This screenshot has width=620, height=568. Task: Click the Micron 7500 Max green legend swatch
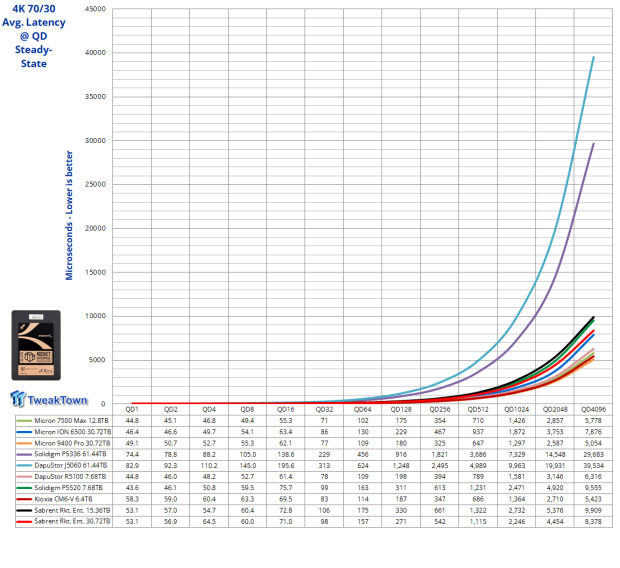point(24,420)
